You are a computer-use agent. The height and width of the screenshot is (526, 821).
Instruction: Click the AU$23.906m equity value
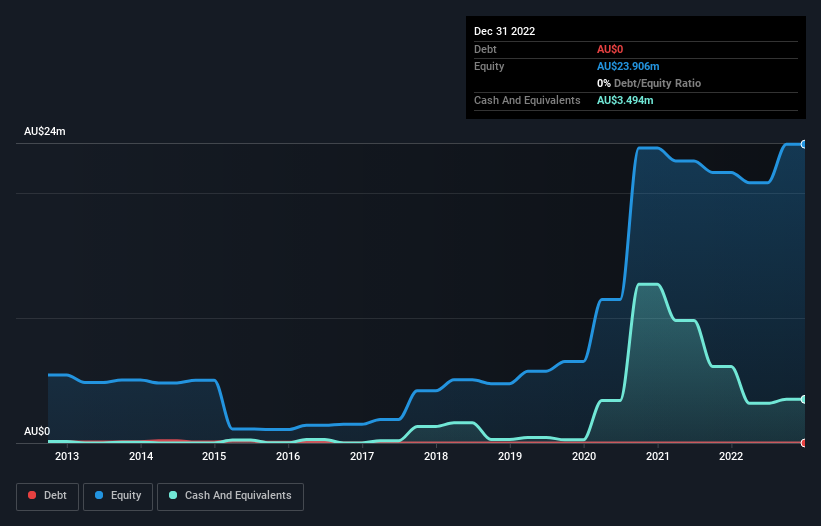coord(628,66)
